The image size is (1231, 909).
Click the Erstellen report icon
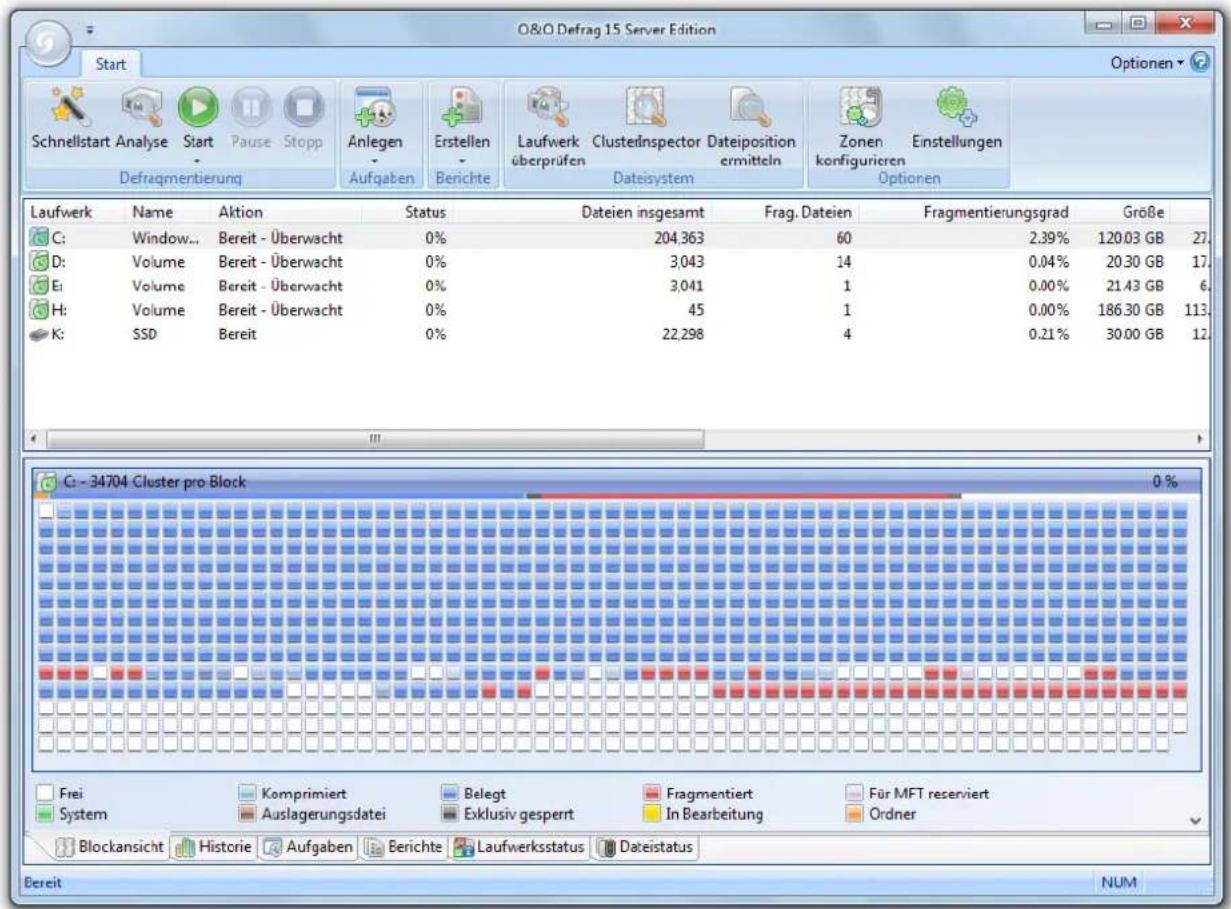(460, 107)
